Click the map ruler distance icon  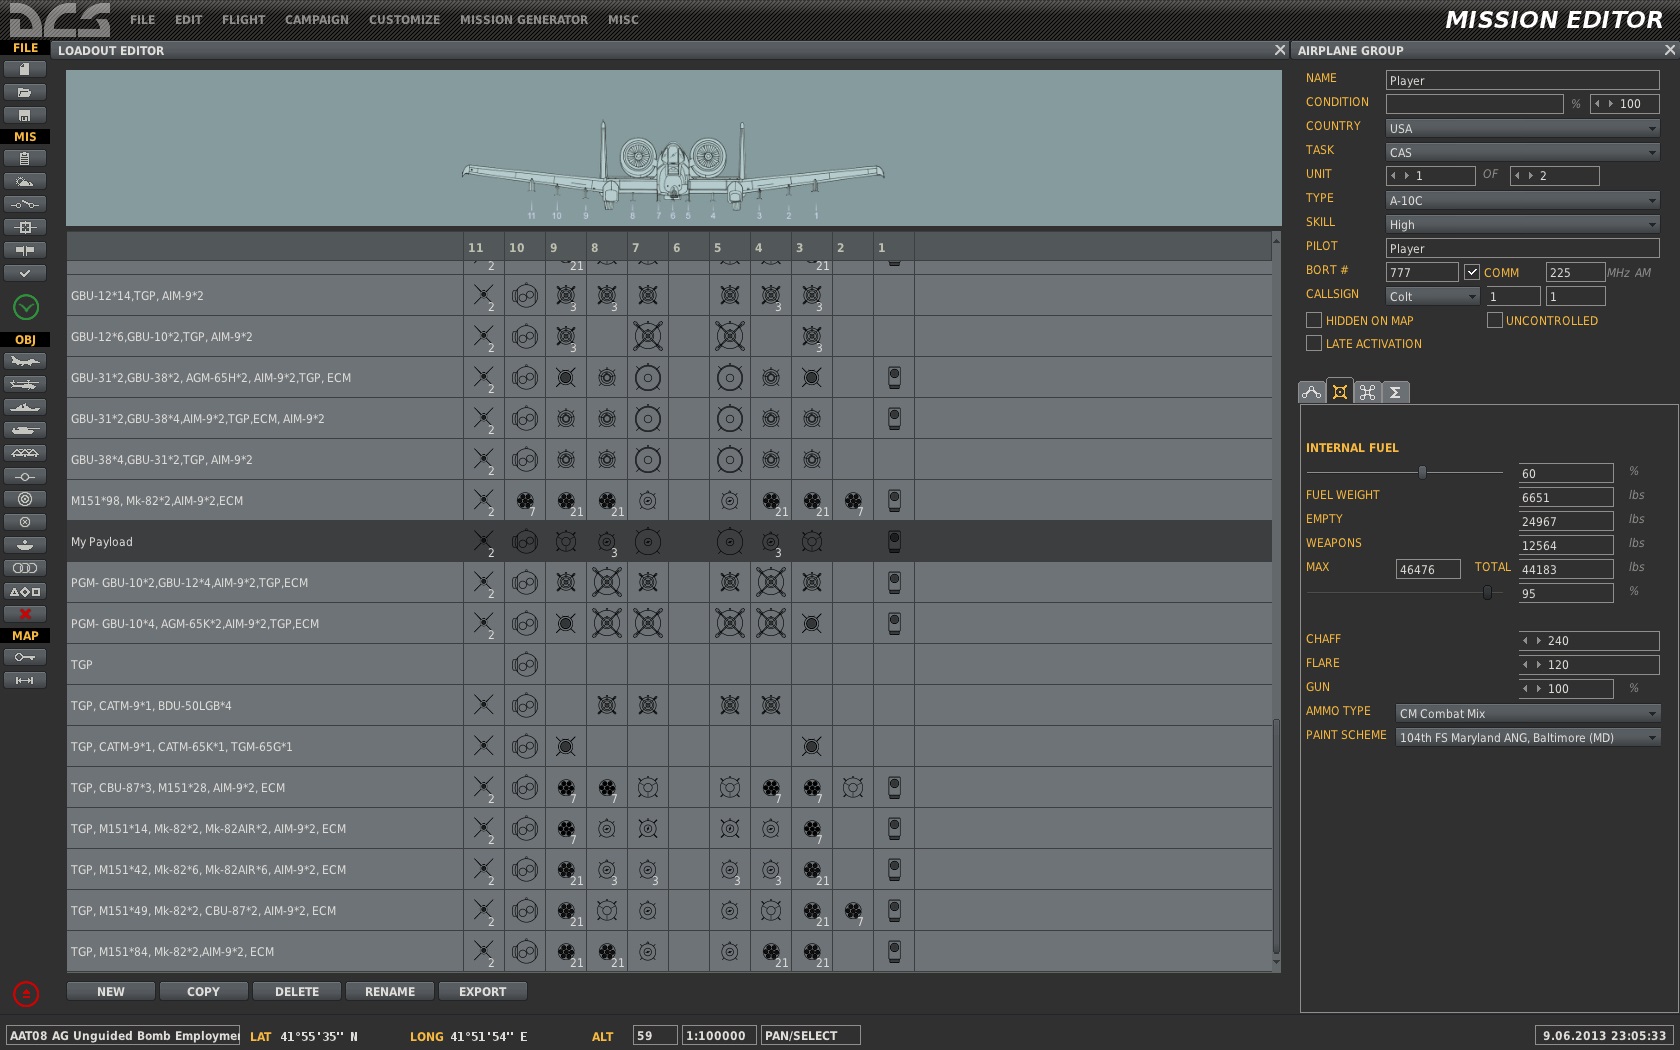coord(25,680)
